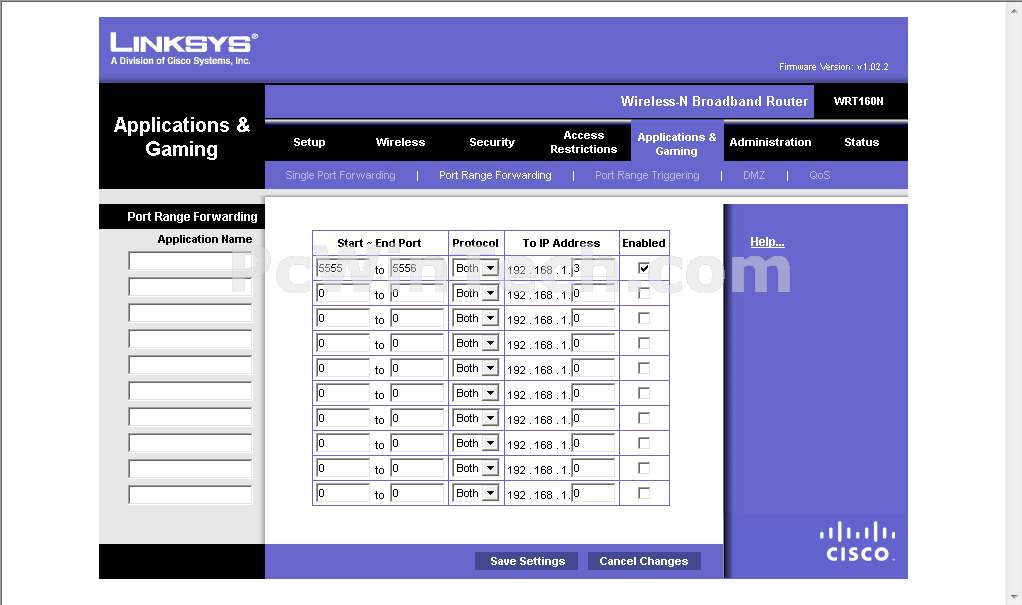Image resolution: width=1022 pixels, height=605 pixels.
Task: Select Port Range Forwarding subtab
Action: (495, 175)
